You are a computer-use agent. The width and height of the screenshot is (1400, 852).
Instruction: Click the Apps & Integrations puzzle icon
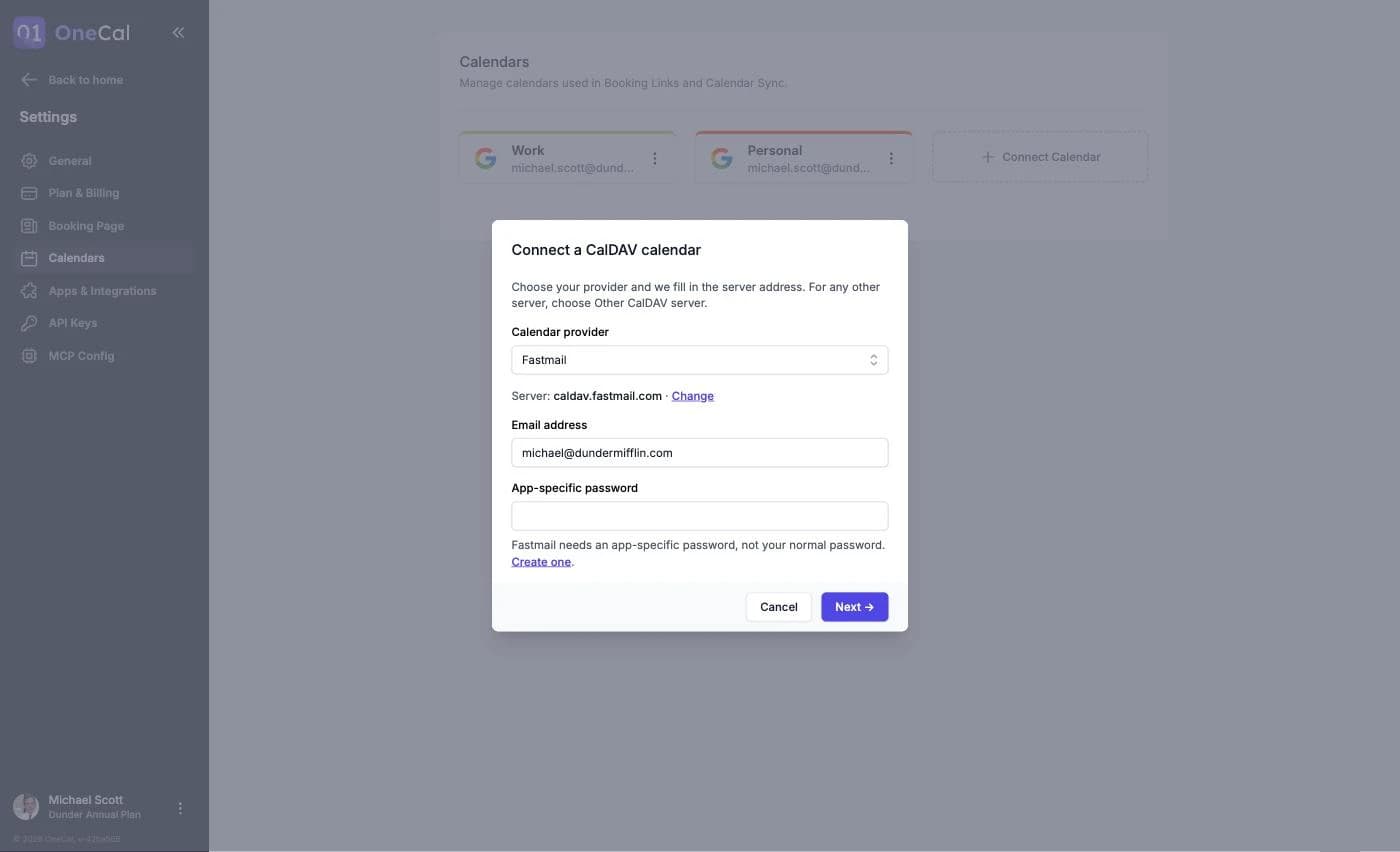[x=29, y=291]
